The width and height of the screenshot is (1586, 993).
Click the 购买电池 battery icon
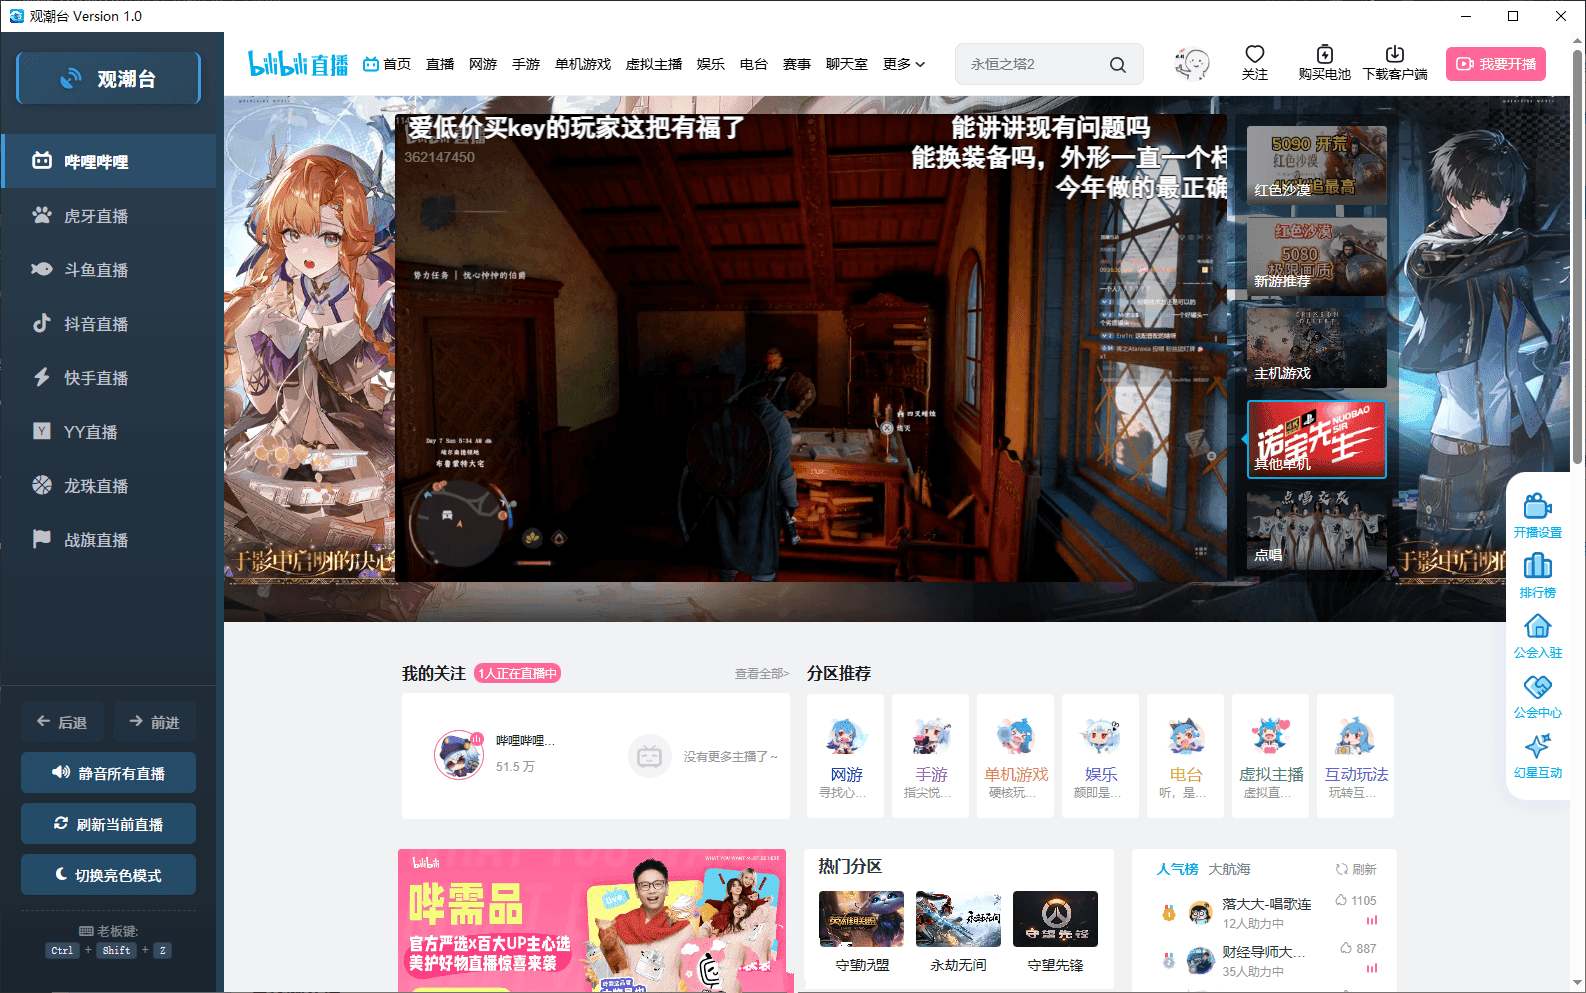tap(1324, 55)
